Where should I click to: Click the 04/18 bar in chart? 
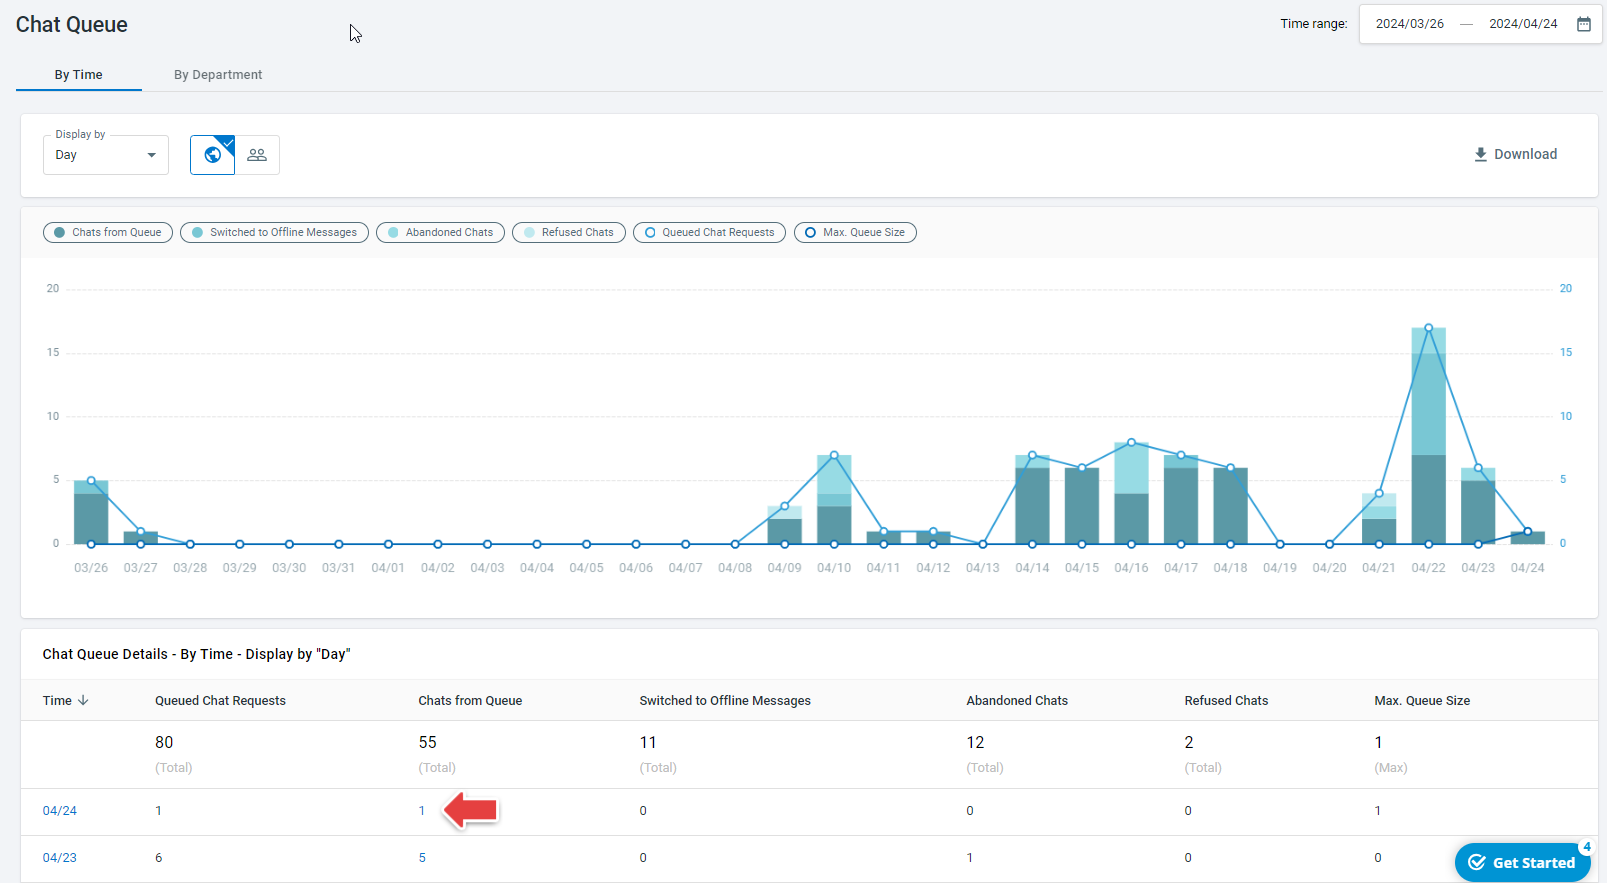(1230, 506)
